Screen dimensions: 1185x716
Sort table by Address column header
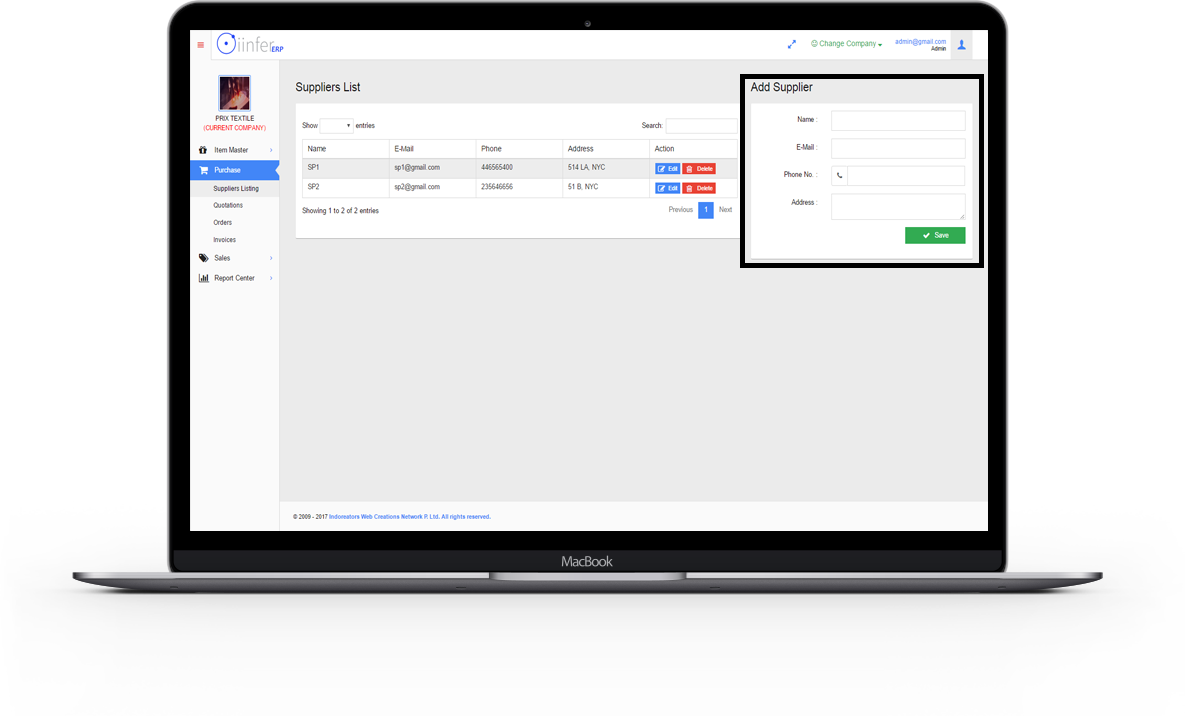pos(606,149)
